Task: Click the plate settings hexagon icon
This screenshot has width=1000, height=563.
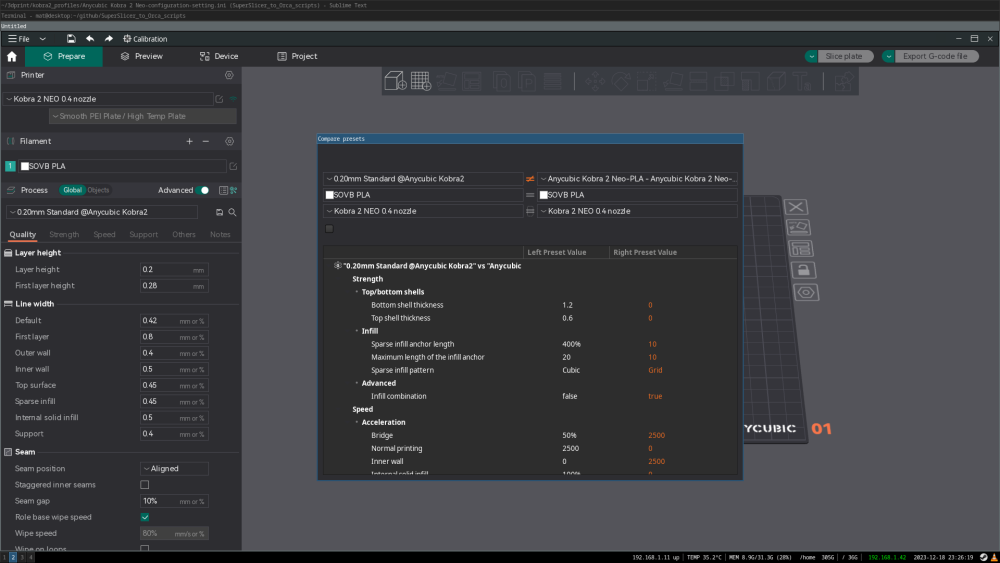Action: click(806, 293)
